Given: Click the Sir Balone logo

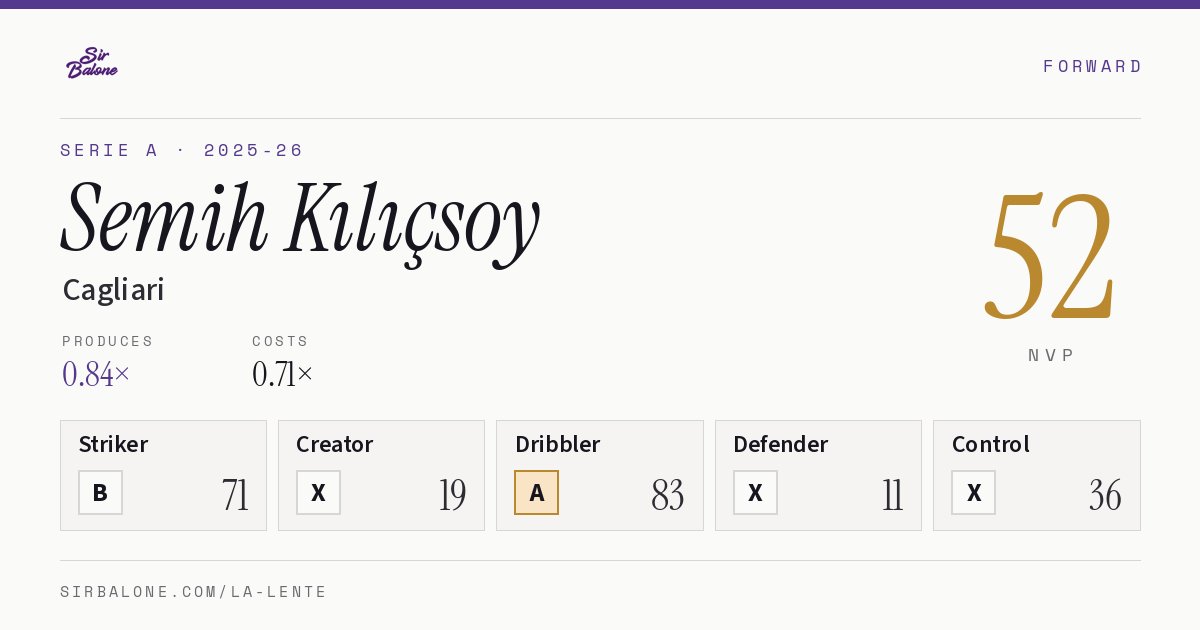Looking at the screenshot, I should point(92,63).
